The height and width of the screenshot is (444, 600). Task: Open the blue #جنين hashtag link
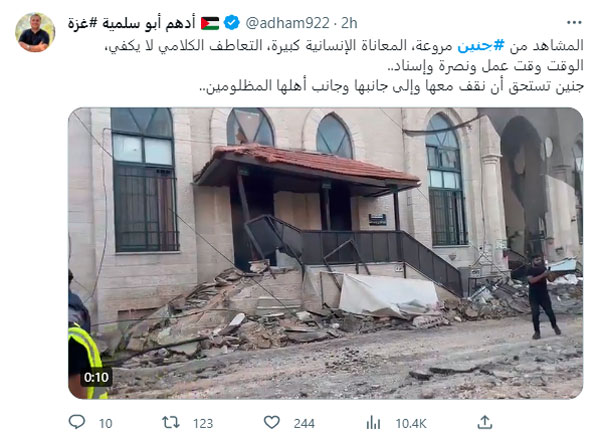coord(481,46)
